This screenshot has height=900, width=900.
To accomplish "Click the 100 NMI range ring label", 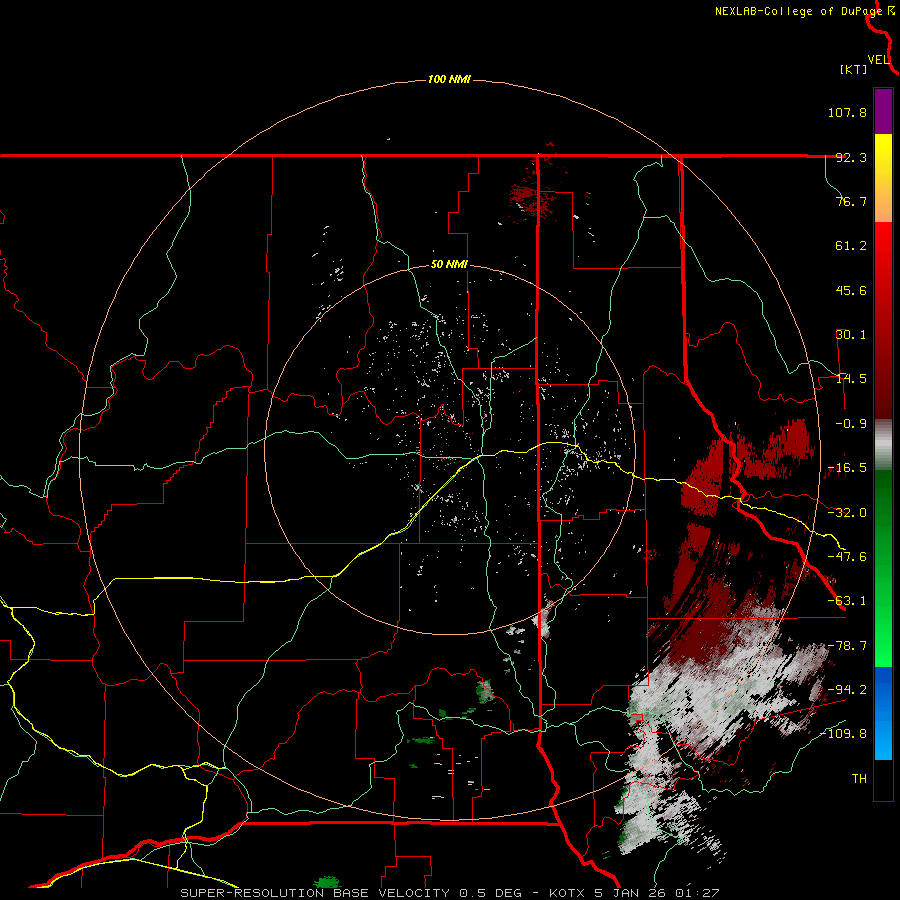I will (x=449, y=79).
